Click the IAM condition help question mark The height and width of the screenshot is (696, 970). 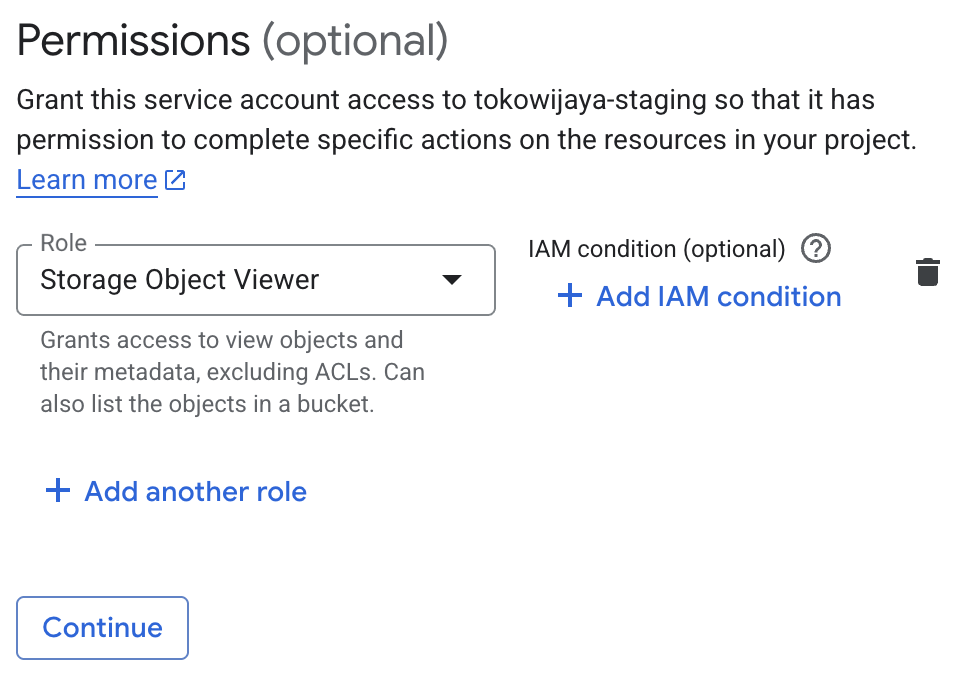tap(817, 248)
